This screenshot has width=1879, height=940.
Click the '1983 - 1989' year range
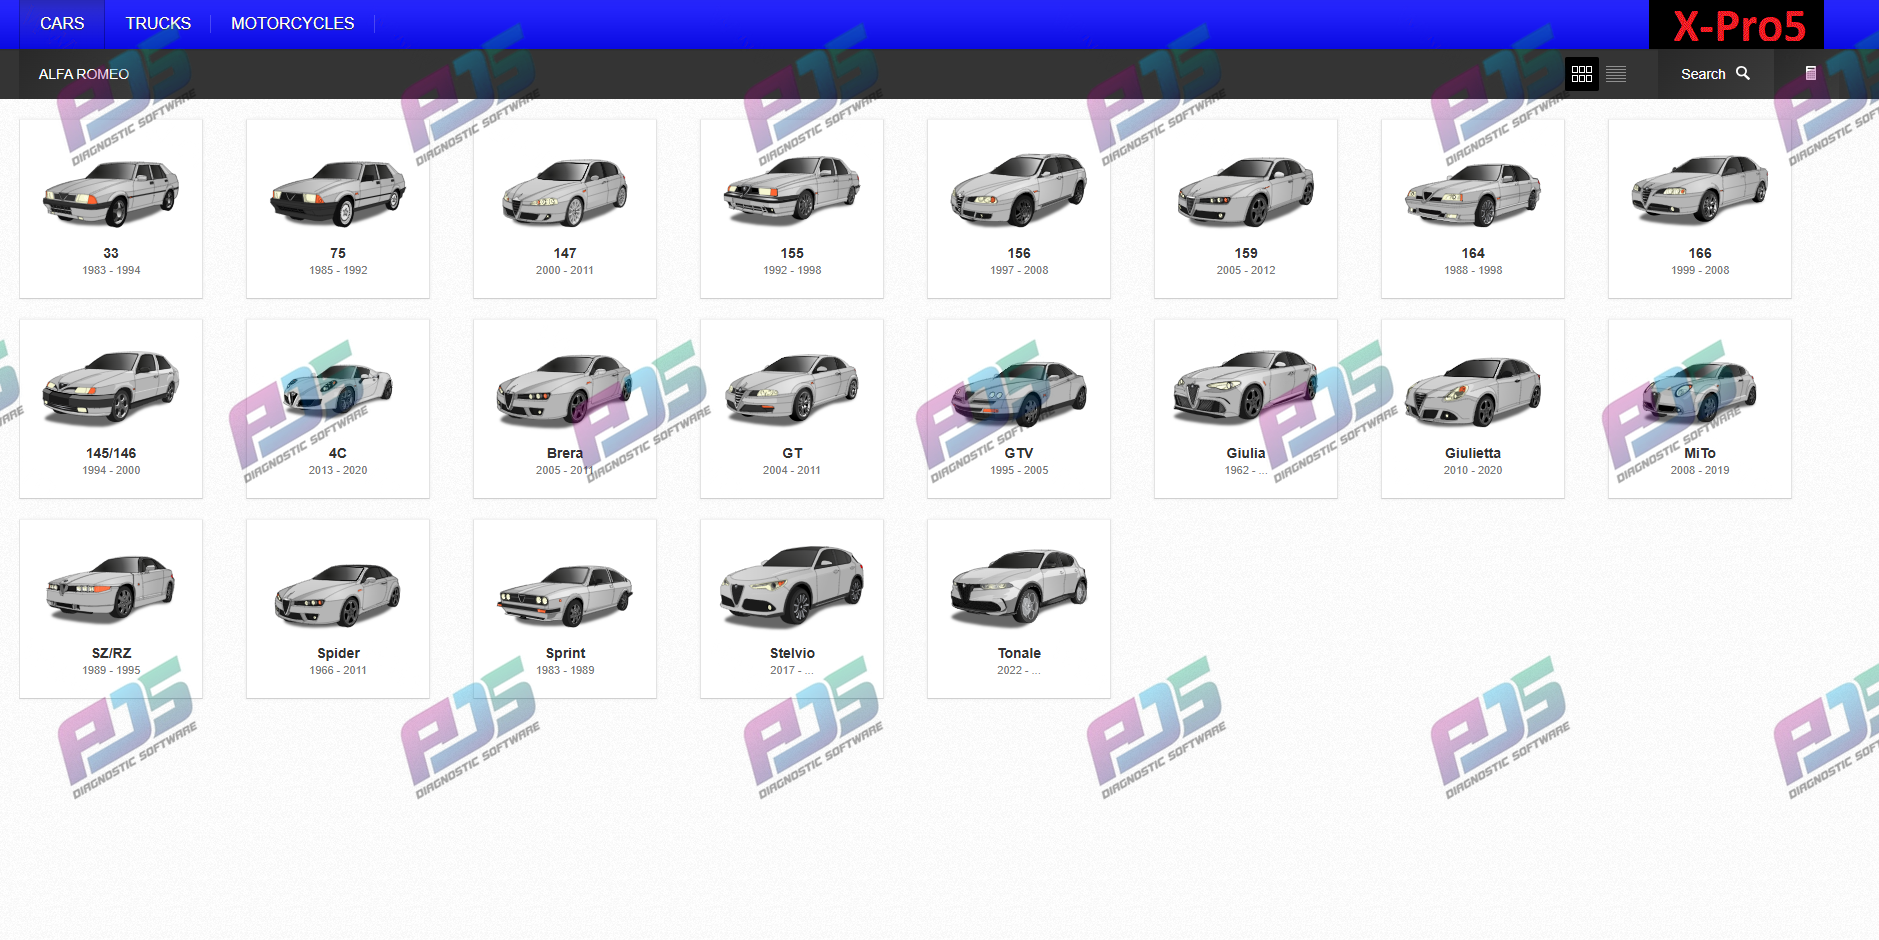(x=565, y=670)
